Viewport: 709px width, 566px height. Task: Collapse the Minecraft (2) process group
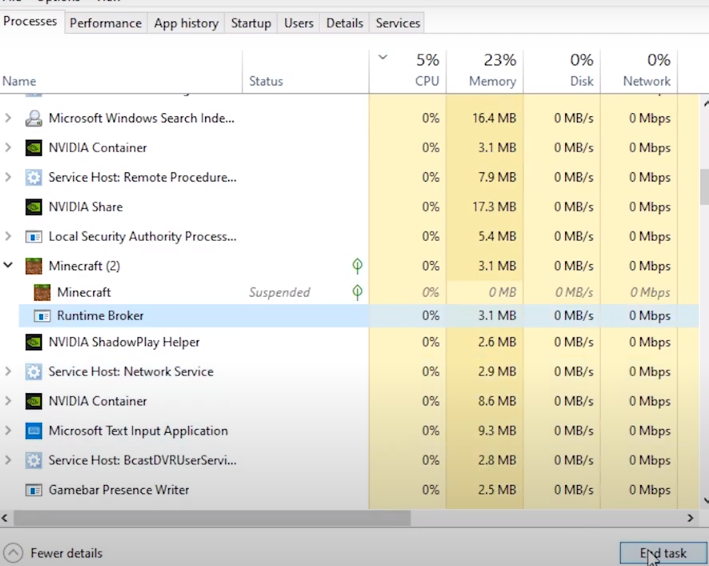coord(8,265)
